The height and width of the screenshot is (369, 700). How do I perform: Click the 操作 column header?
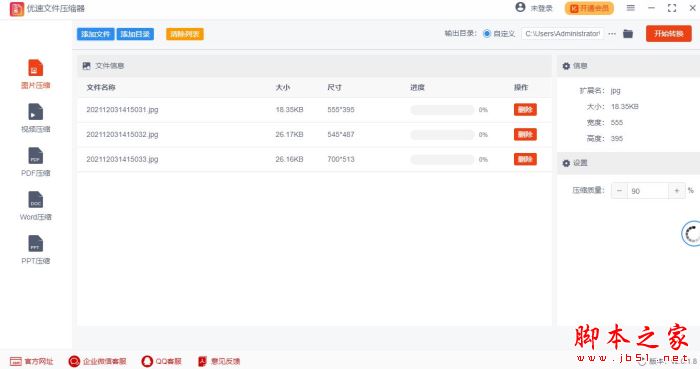click(521, 87)
